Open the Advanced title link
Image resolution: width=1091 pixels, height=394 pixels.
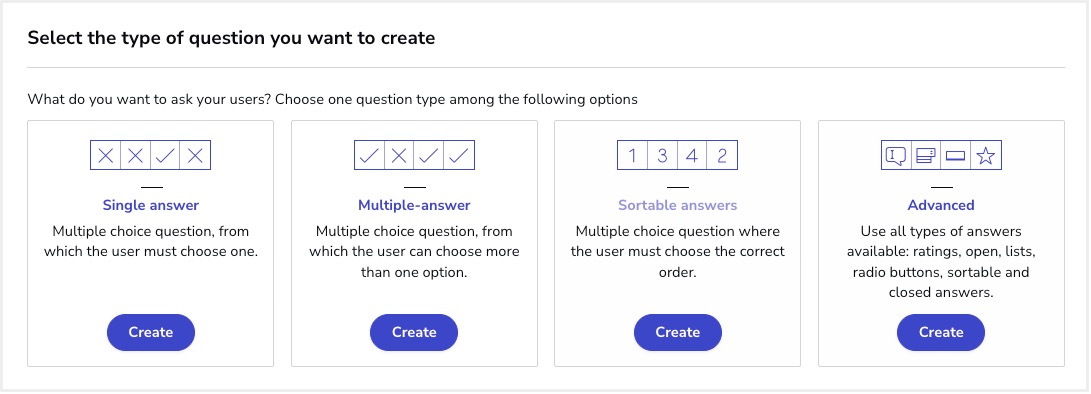pyautogui.click(x=941, y=205)
